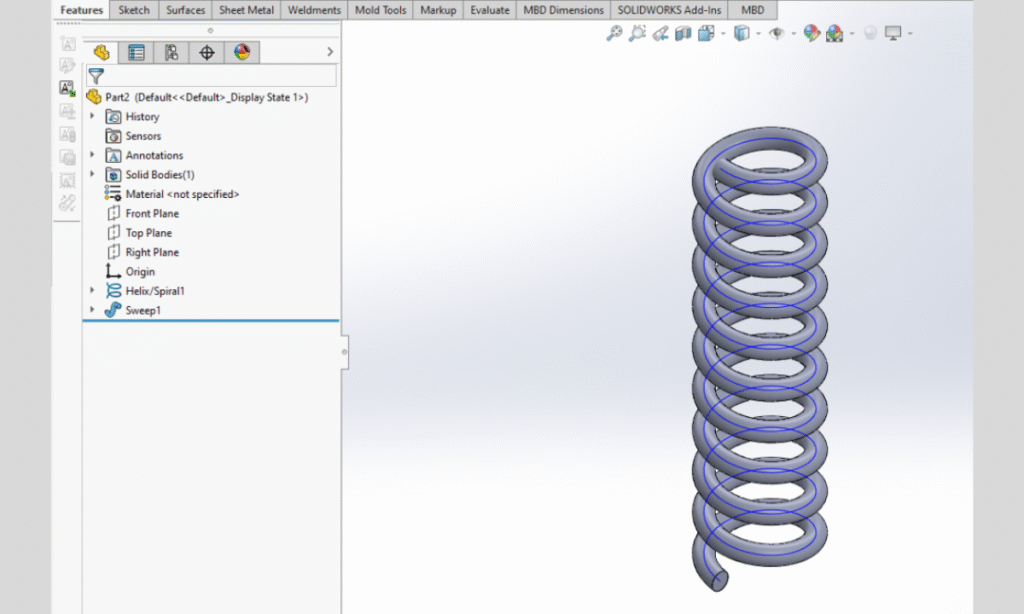The image size is (1024, 614).
Task: Expand the History folder
Action: [x=91, y=116]
